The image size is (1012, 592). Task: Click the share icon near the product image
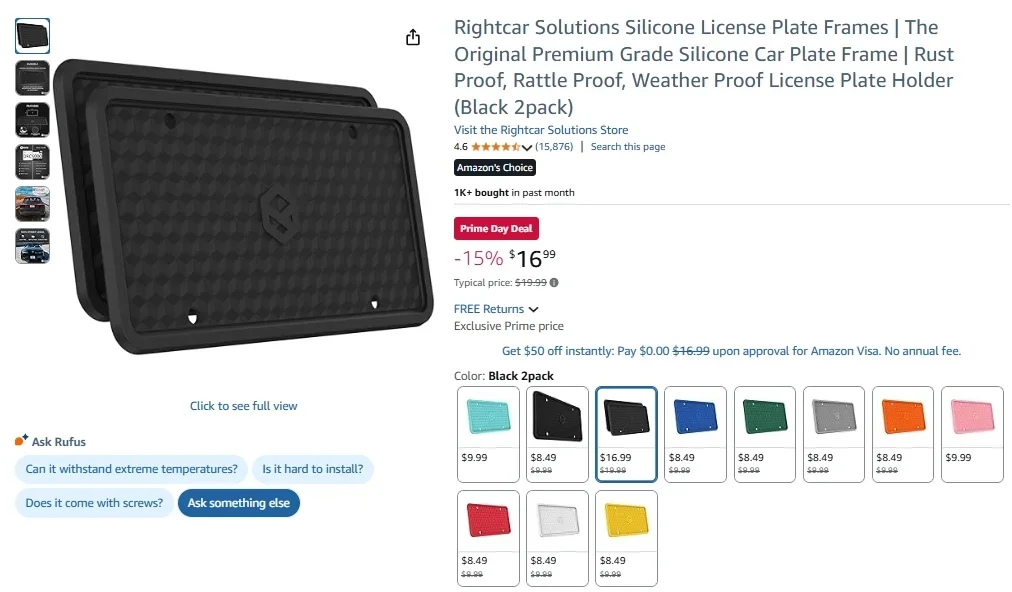[412, 36]
